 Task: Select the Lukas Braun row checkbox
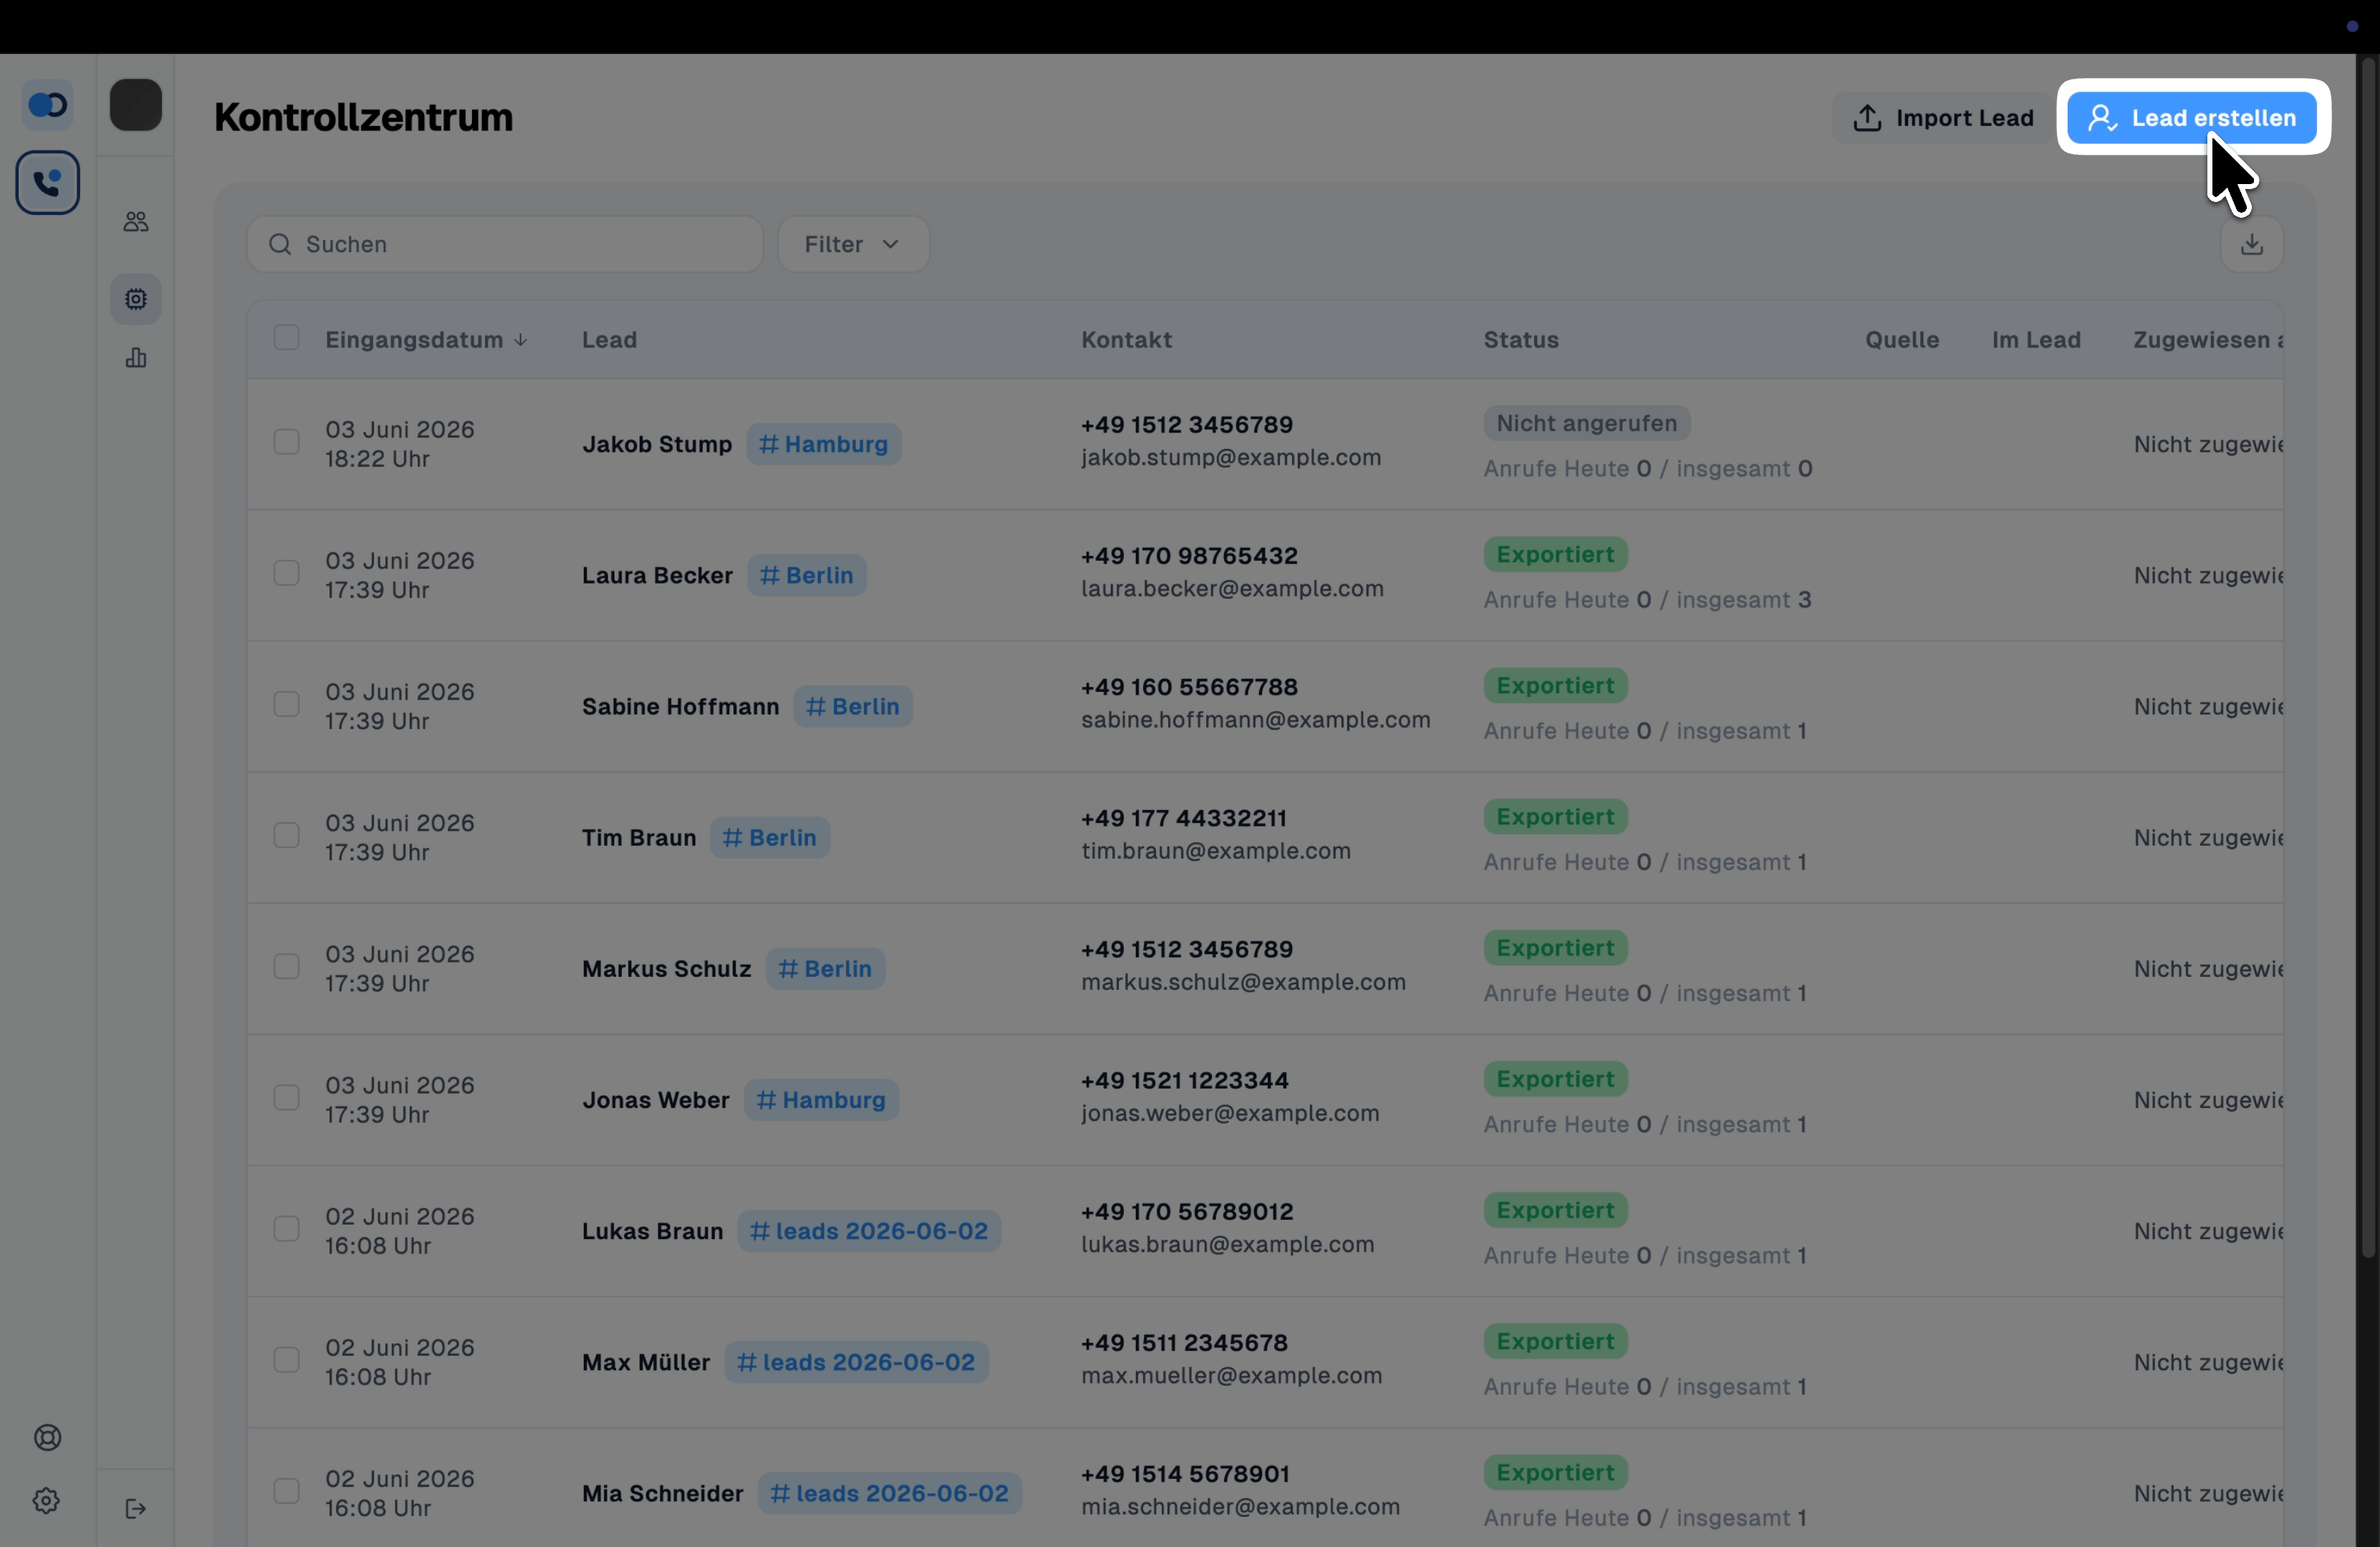tap(286, 1229)
